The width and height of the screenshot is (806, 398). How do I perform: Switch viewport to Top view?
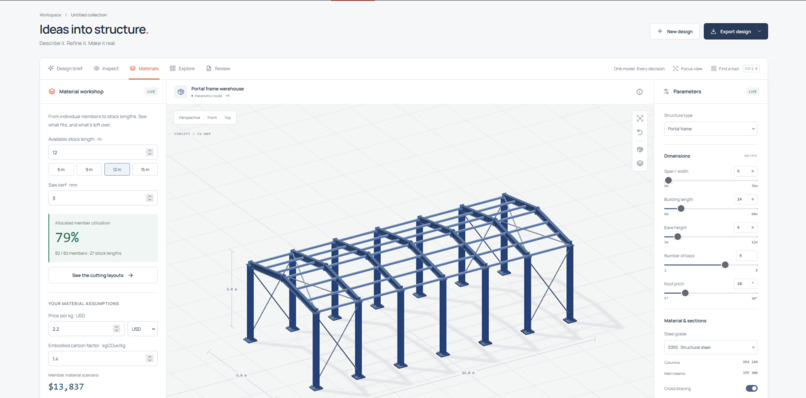pyautogui.click(x=227, y=118)
